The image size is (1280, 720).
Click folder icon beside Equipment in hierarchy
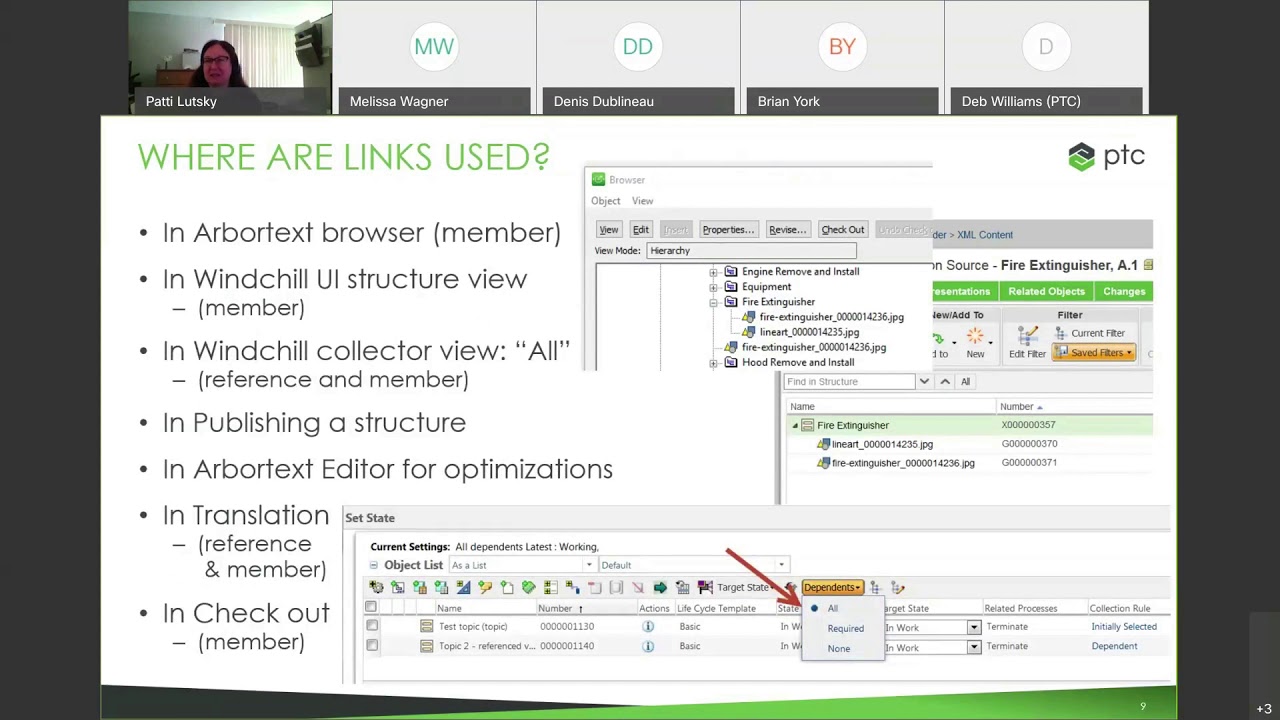[x=731, y=287]
